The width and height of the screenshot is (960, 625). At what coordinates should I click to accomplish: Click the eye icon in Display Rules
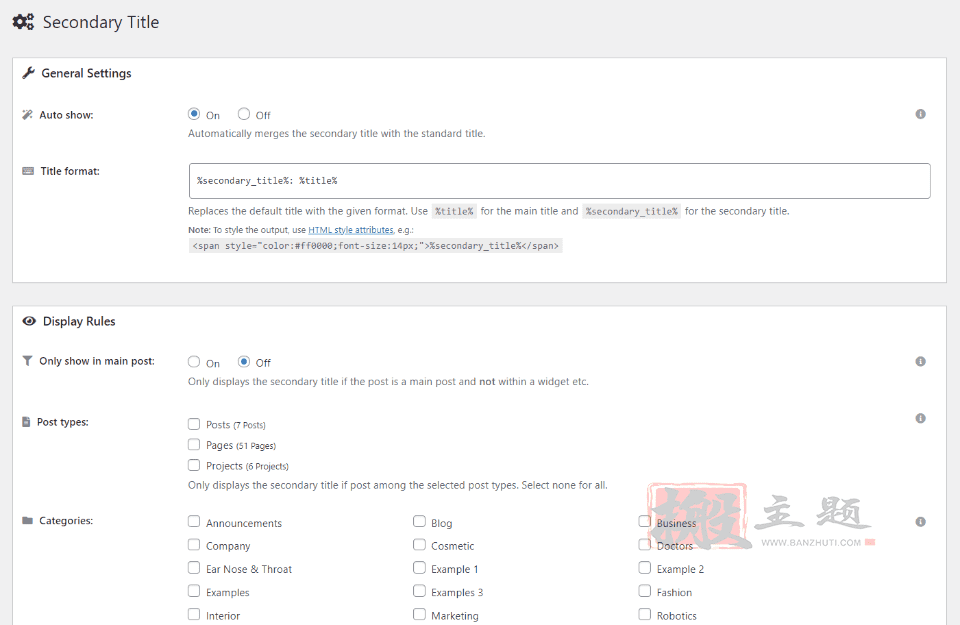pos(29,321)
